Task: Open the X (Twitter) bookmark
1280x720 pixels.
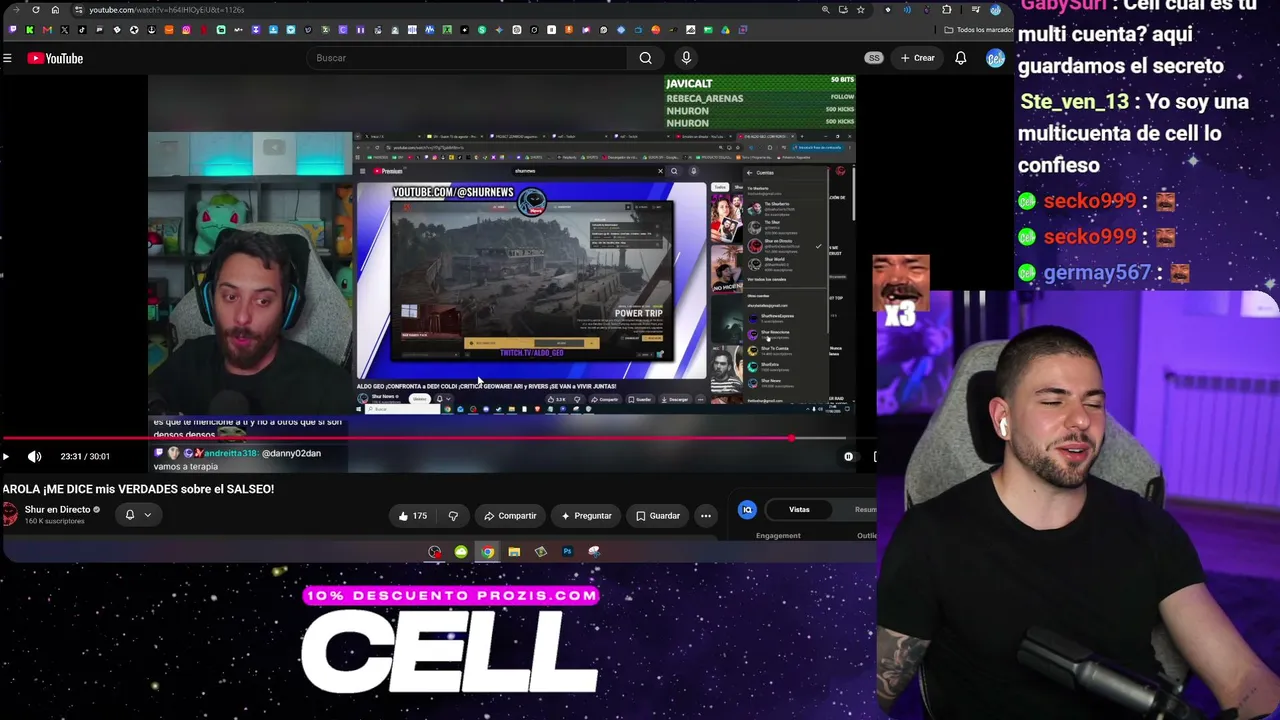Action: tap(63, 30)
